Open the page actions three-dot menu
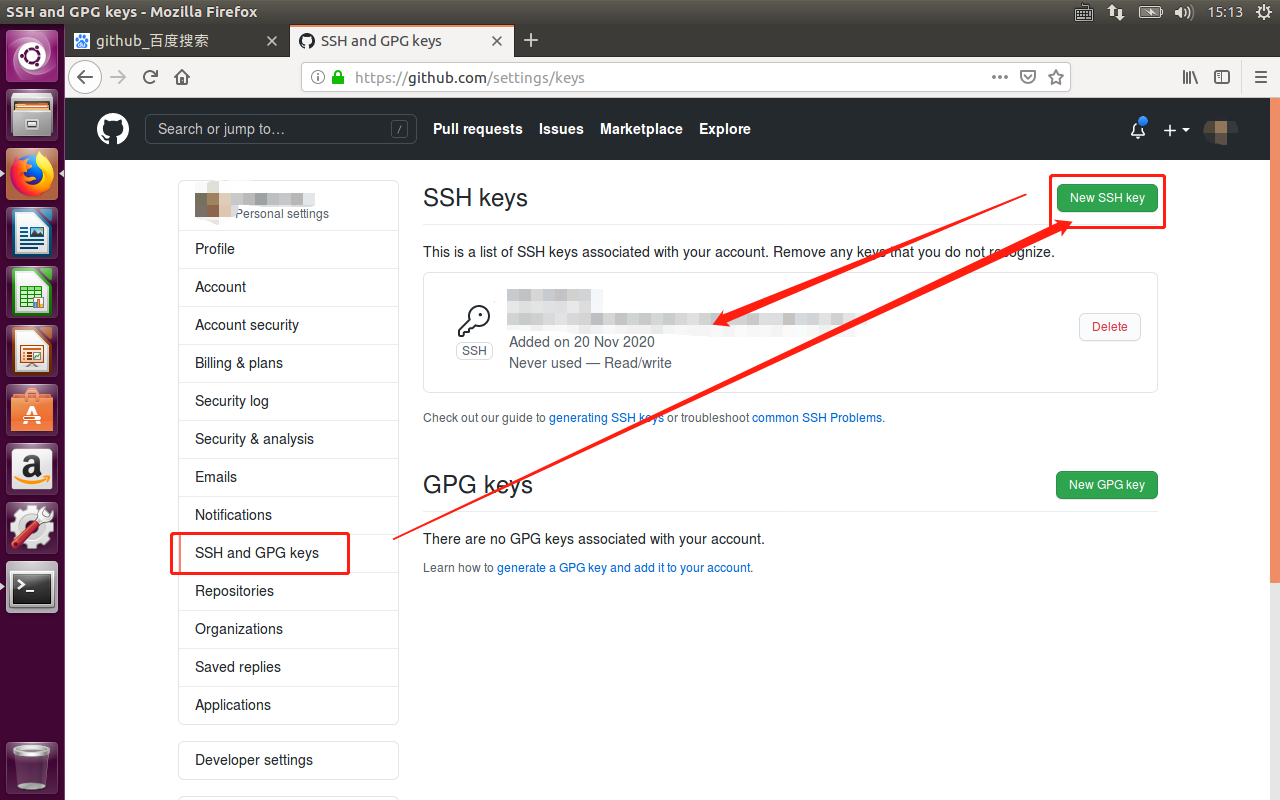 pos(1000,77)
